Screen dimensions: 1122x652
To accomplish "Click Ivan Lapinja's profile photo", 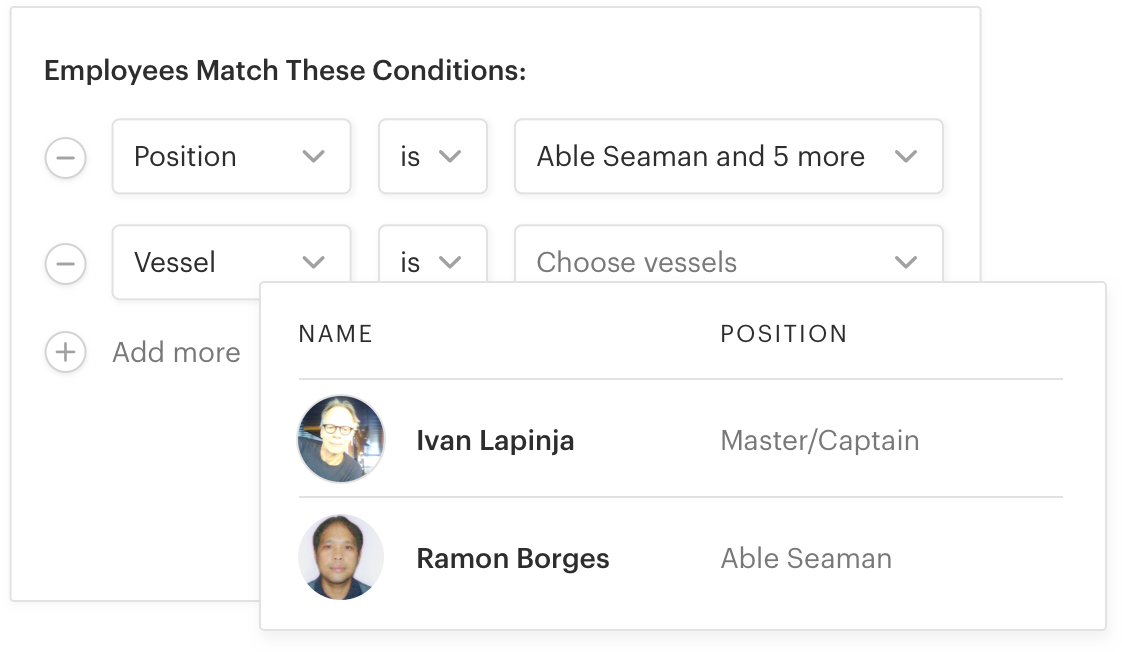I will coord(341,440).
